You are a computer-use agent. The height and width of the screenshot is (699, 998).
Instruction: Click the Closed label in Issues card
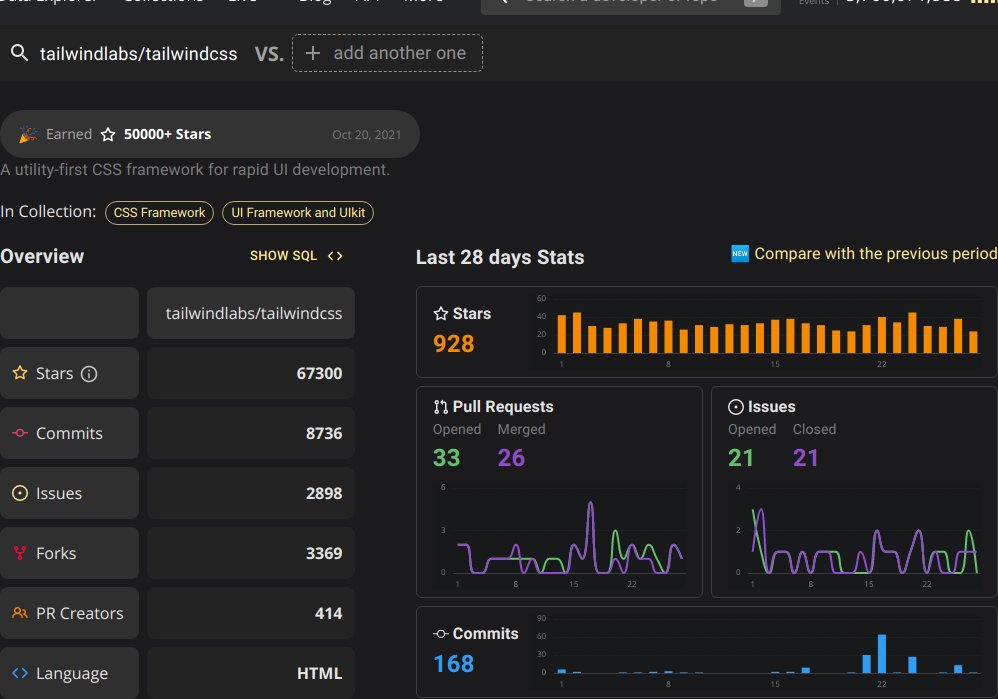pos(814,429)
